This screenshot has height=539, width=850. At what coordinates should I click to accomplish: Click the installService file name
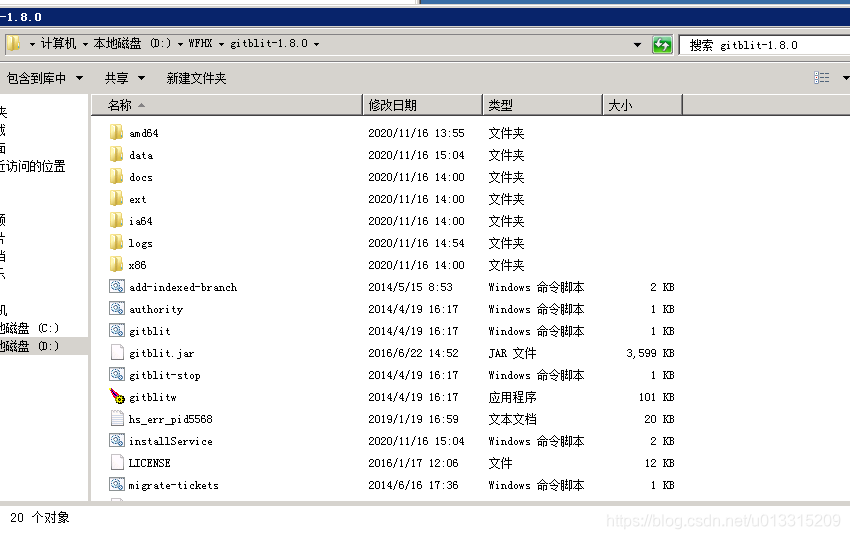point(171,441)
